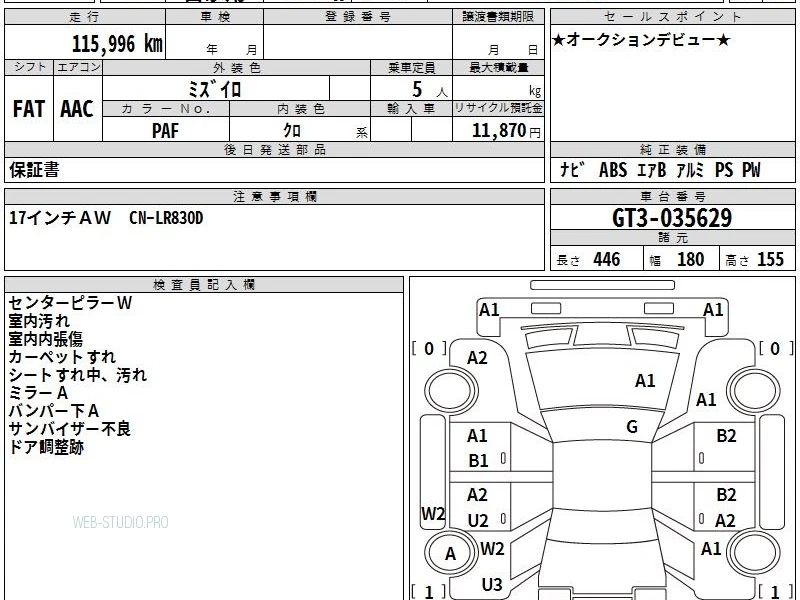Click the B1 mark on front door
Screen dimensions: 800x600
478,461
